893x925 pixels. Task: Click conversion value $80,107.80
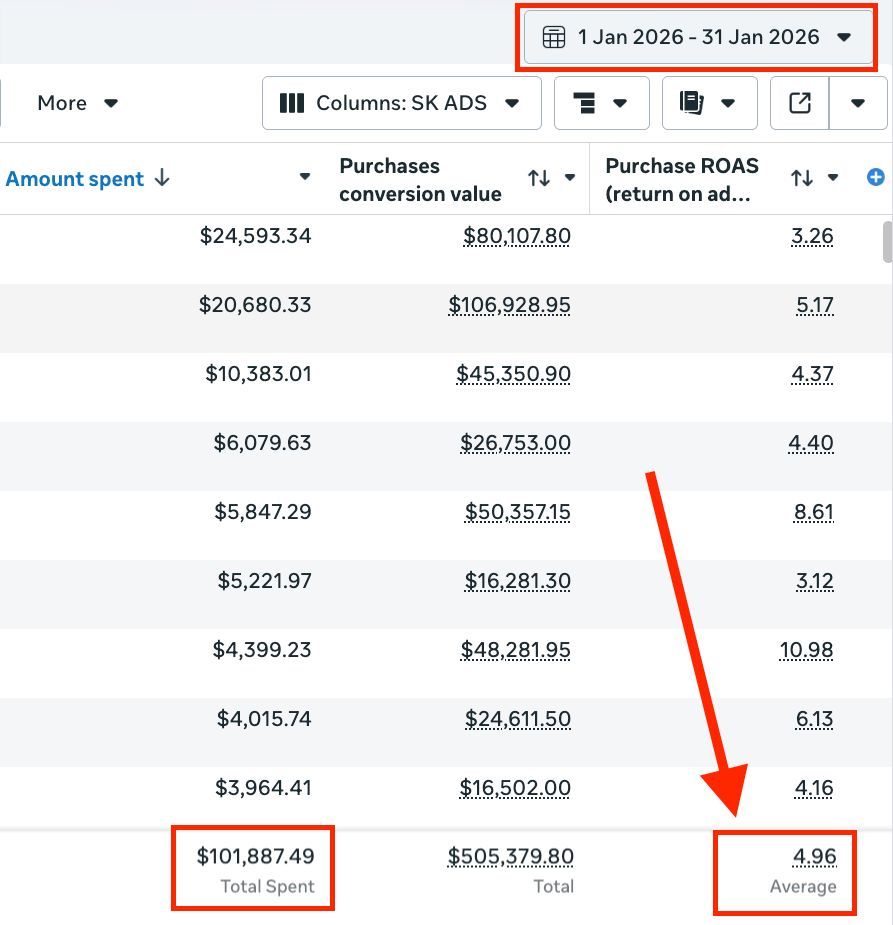click(x=517, y=236)
